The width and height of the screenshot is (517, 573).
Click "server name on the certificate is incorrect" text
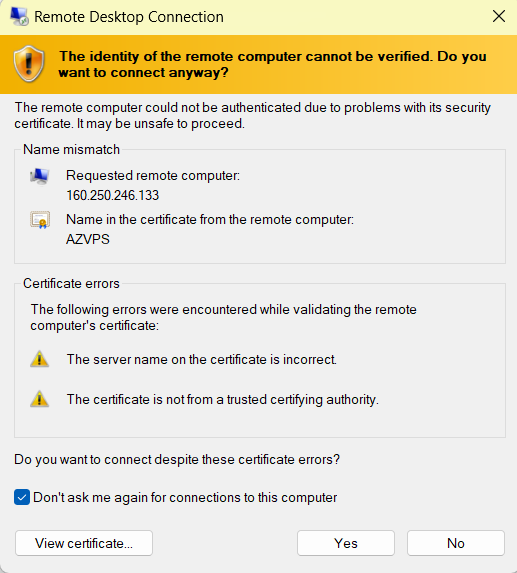point(214,359)
